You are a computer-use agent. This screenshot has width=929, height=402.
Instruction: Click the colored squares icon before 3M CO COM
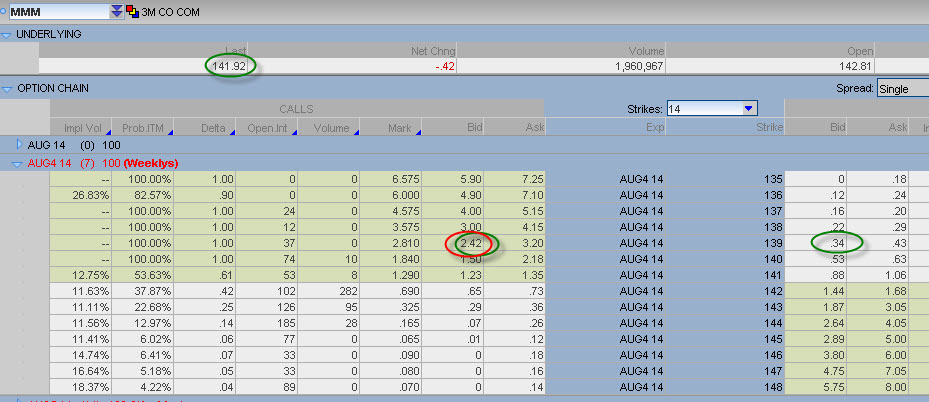[132, 11]
